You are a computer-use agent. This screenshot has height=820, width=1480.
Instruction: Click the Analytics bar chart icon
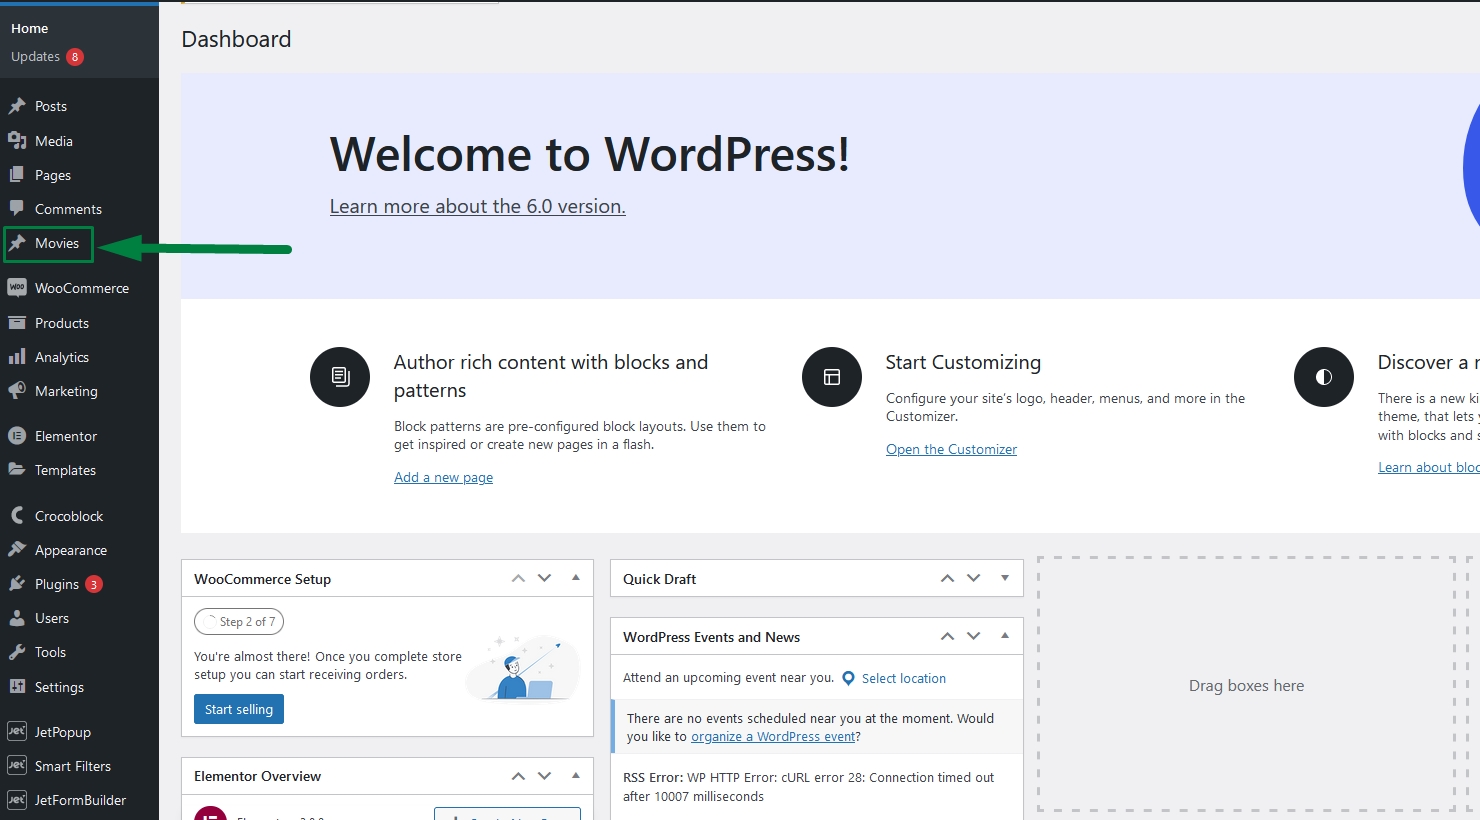[17, 356]
